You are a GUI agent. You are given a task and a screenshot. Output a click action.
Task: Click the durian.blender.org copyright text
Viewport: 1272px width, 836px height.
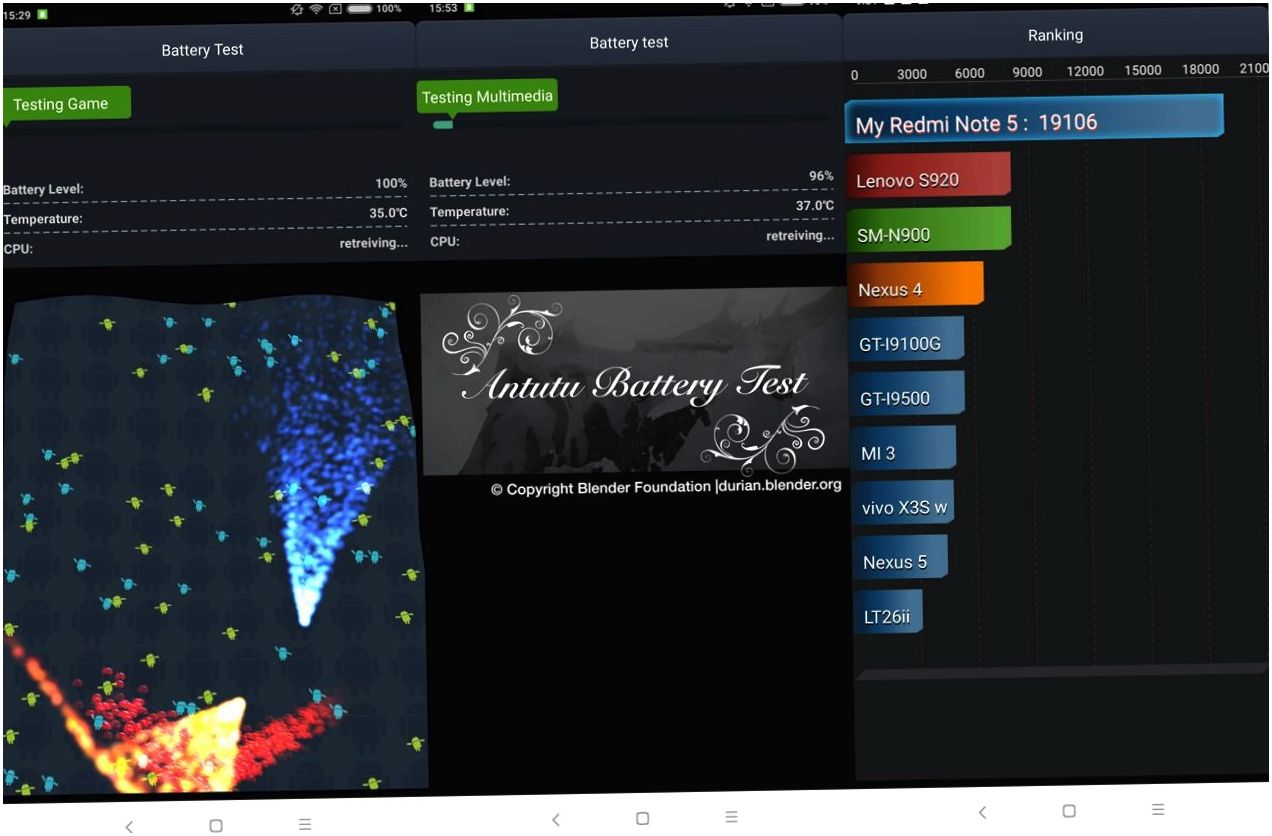[666, 487]
